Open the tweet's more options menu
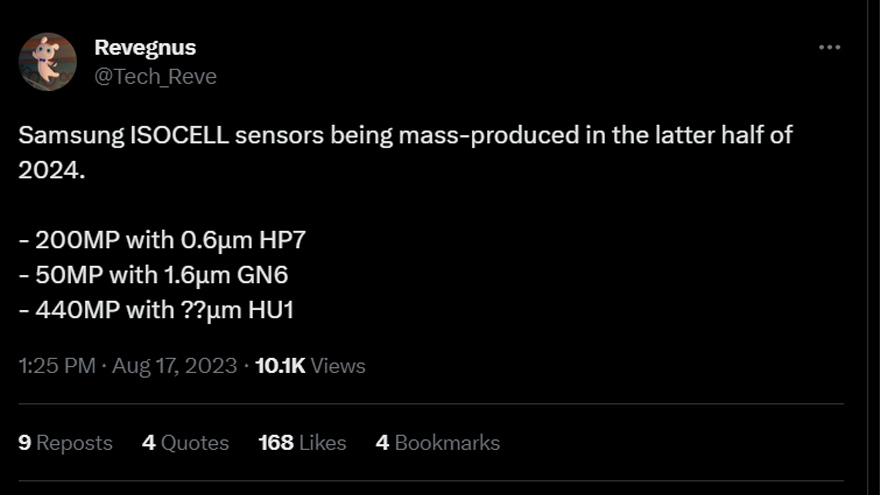The width and height of the screenshot is (880, 495). coord(829,47)
